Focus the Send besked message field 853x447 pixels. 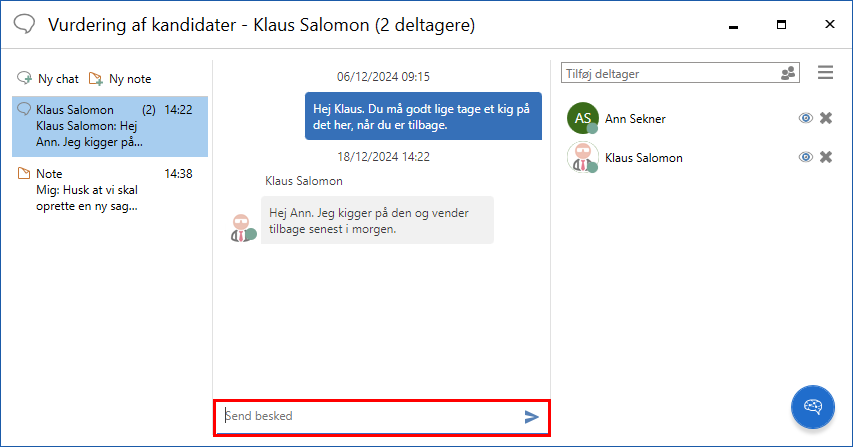pyautogui.click(x=368, y=416)
